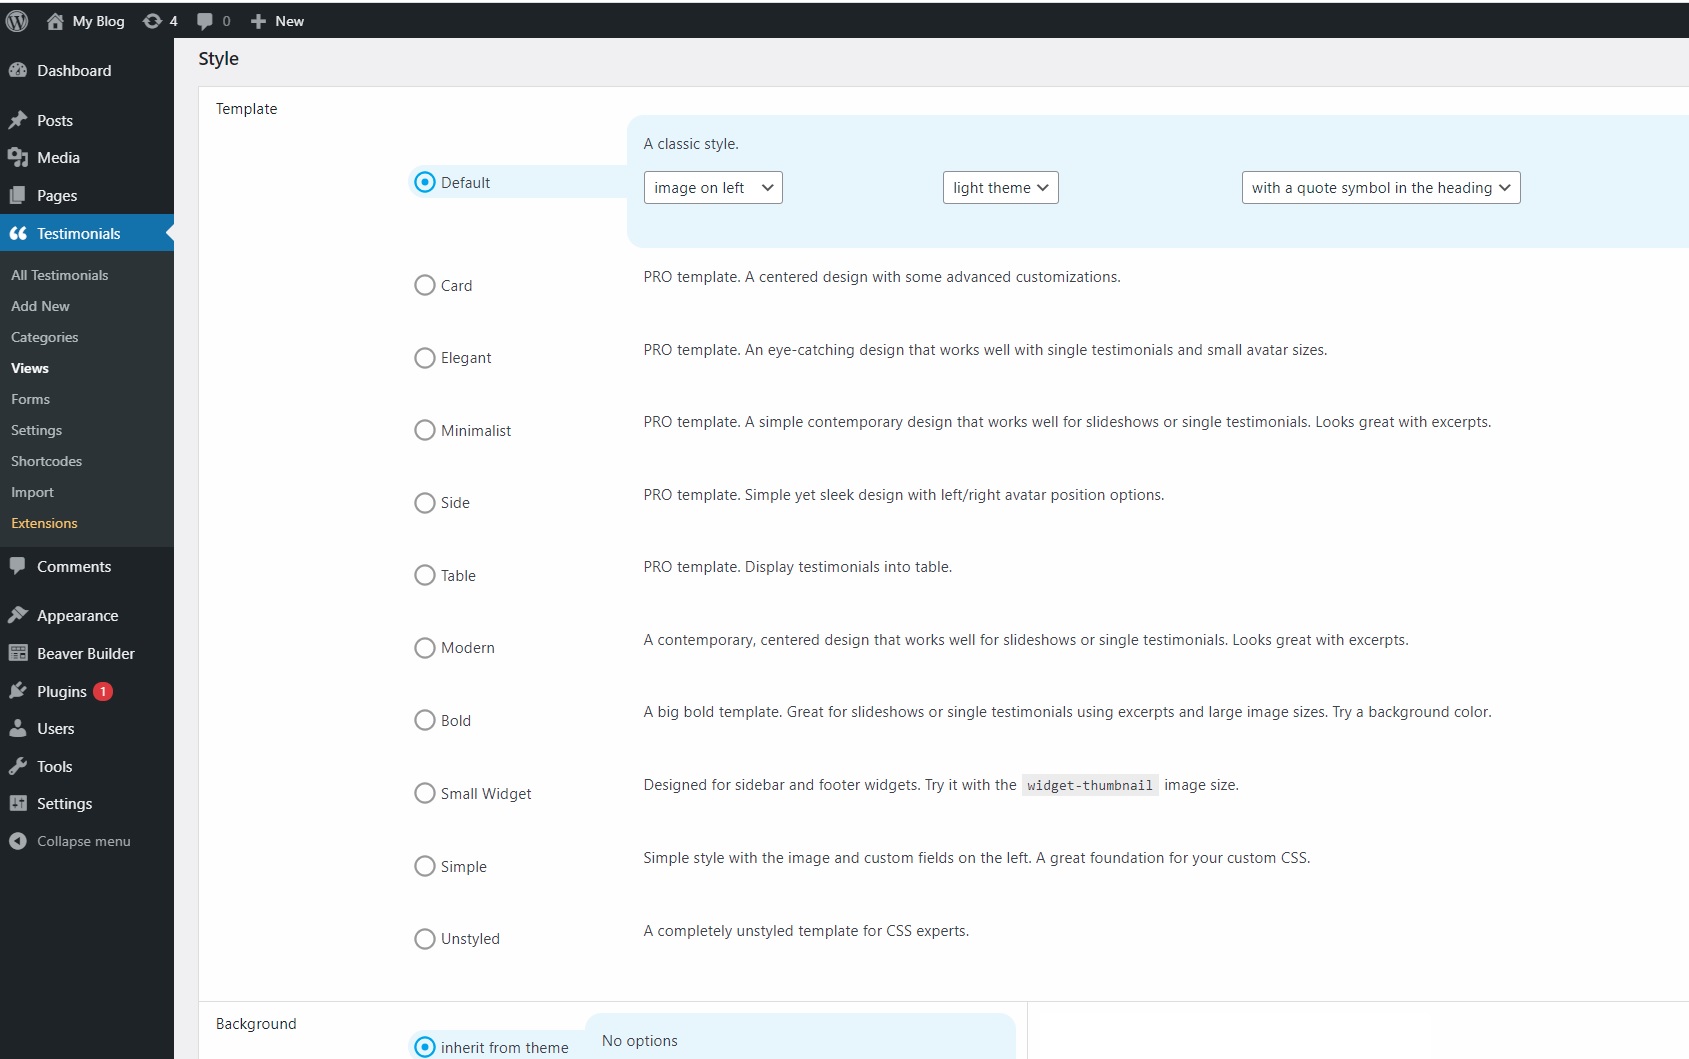The height and width of the screenshot is (1059, 1689).
Task: Open Add New submenu item
Action: 41,306
